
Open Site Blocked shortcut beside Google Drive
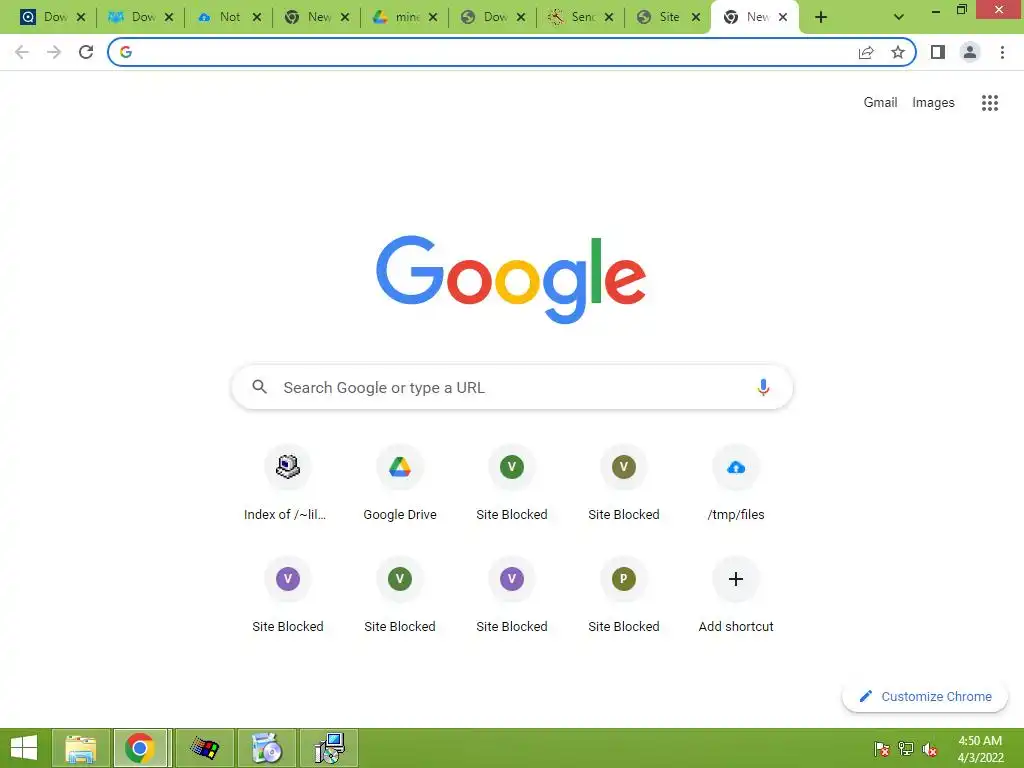pyautogui.click(x=512, y=483)
